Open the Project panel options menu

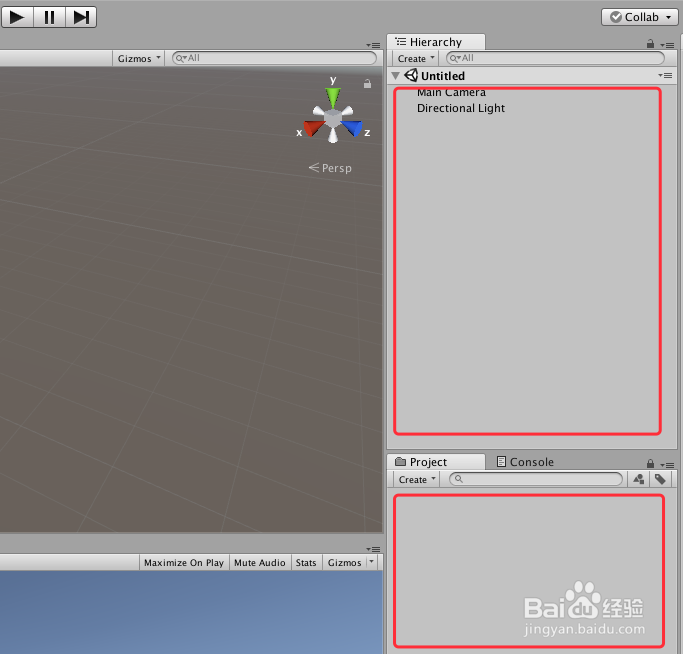667,465
